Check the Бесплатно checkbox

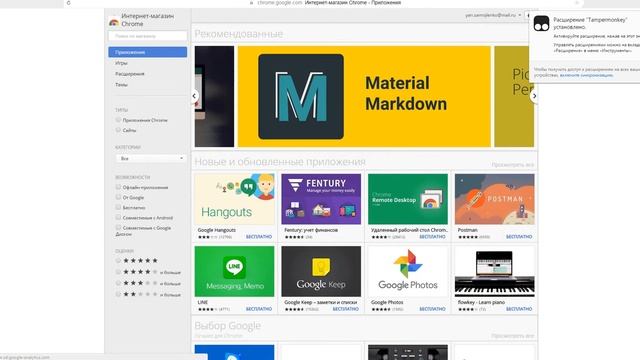point(118,207)
